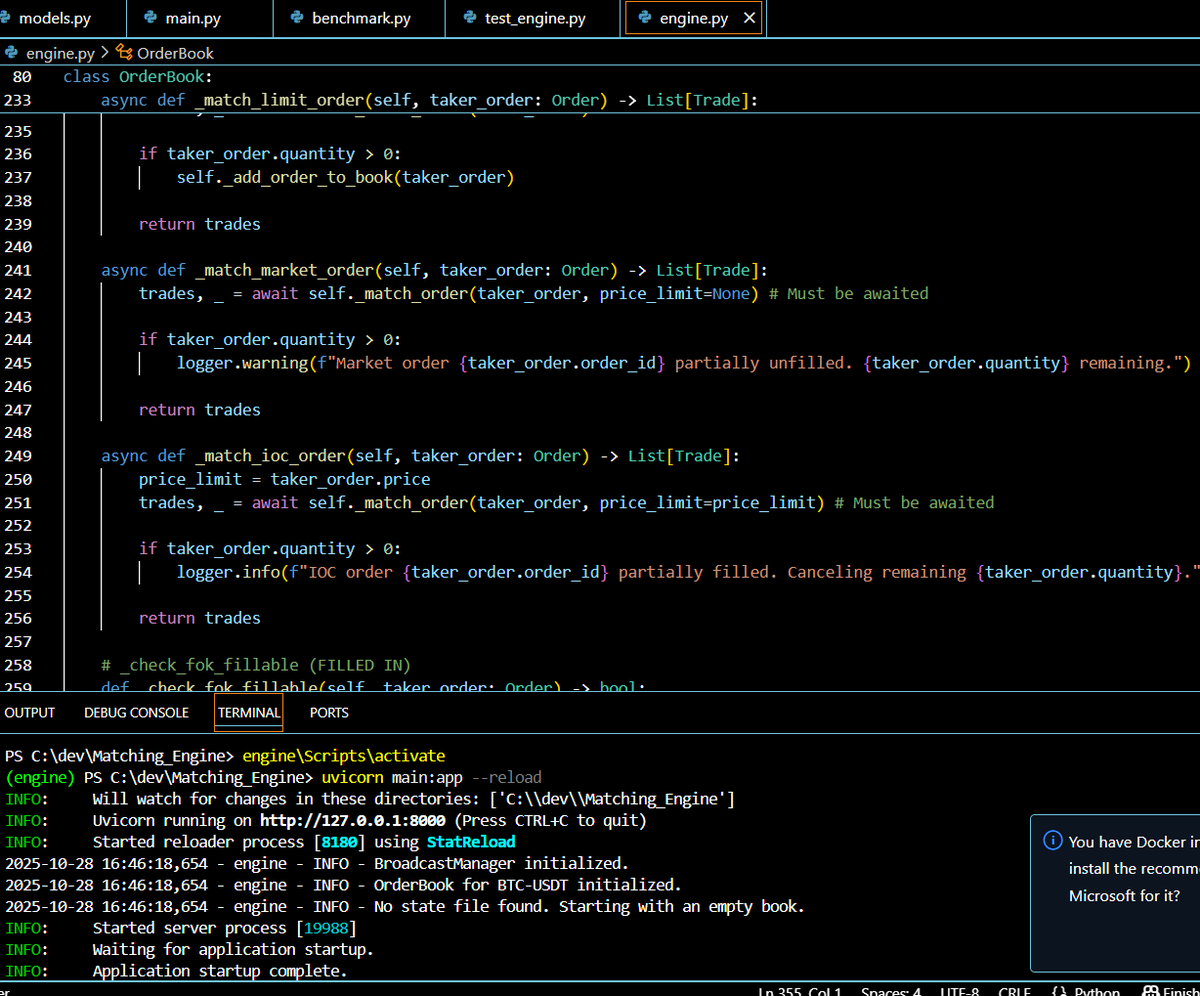1200x996 pixels.
Task: Click reloader process id 8180 in terminal
Action: [340, 842]
